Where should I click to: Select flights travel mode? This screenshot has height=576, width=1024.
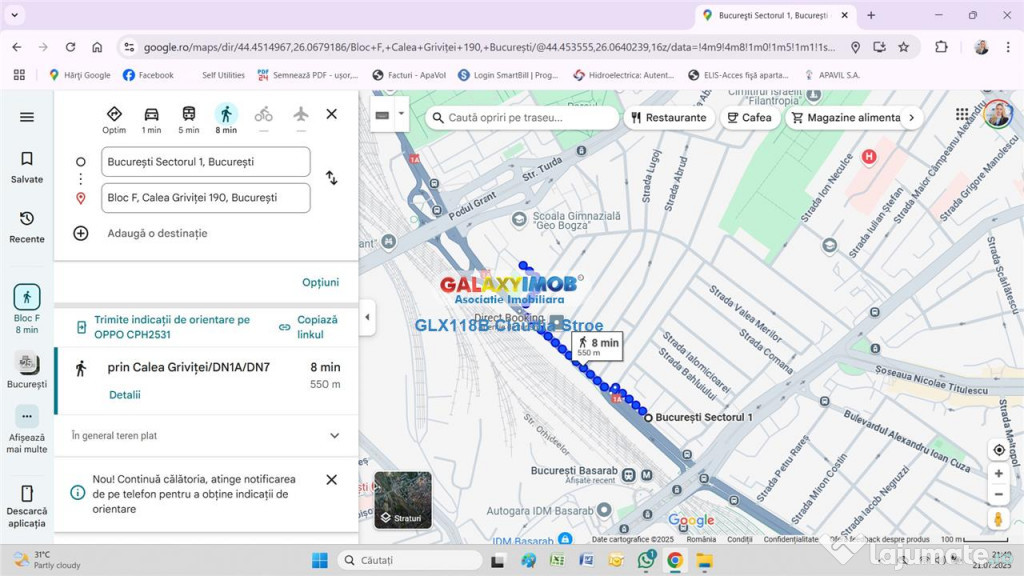click(300, 115)
